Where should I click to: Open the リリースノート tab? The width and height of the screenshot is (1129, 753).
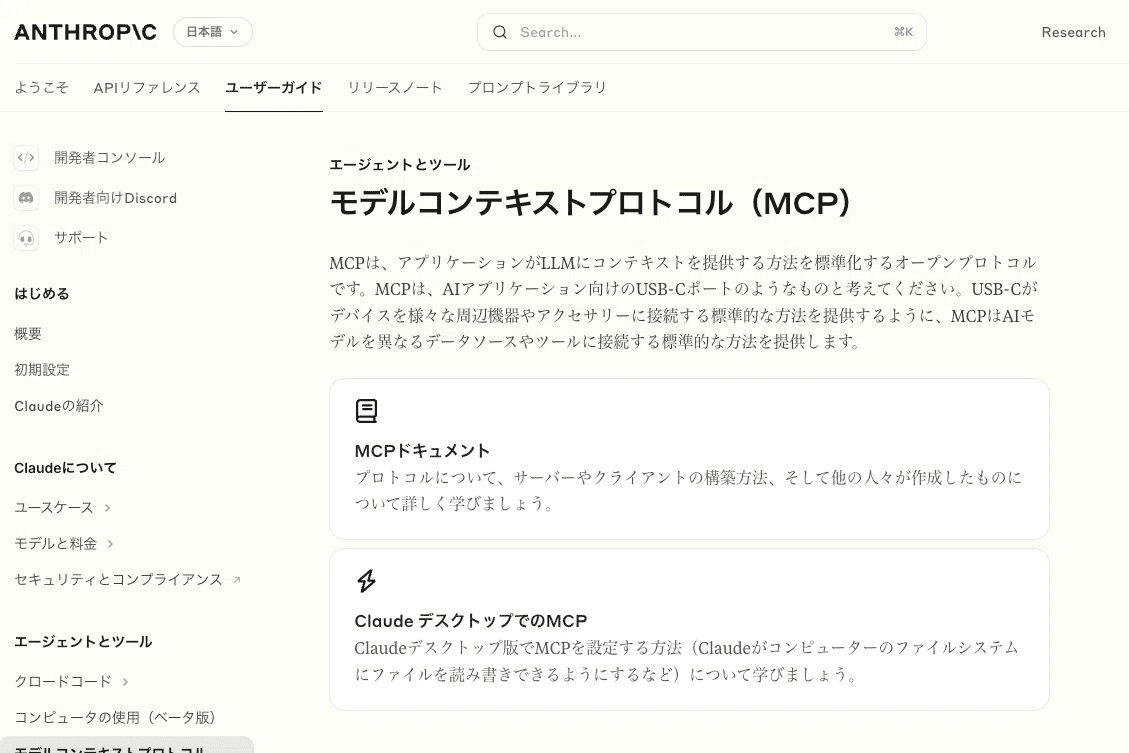394,88
